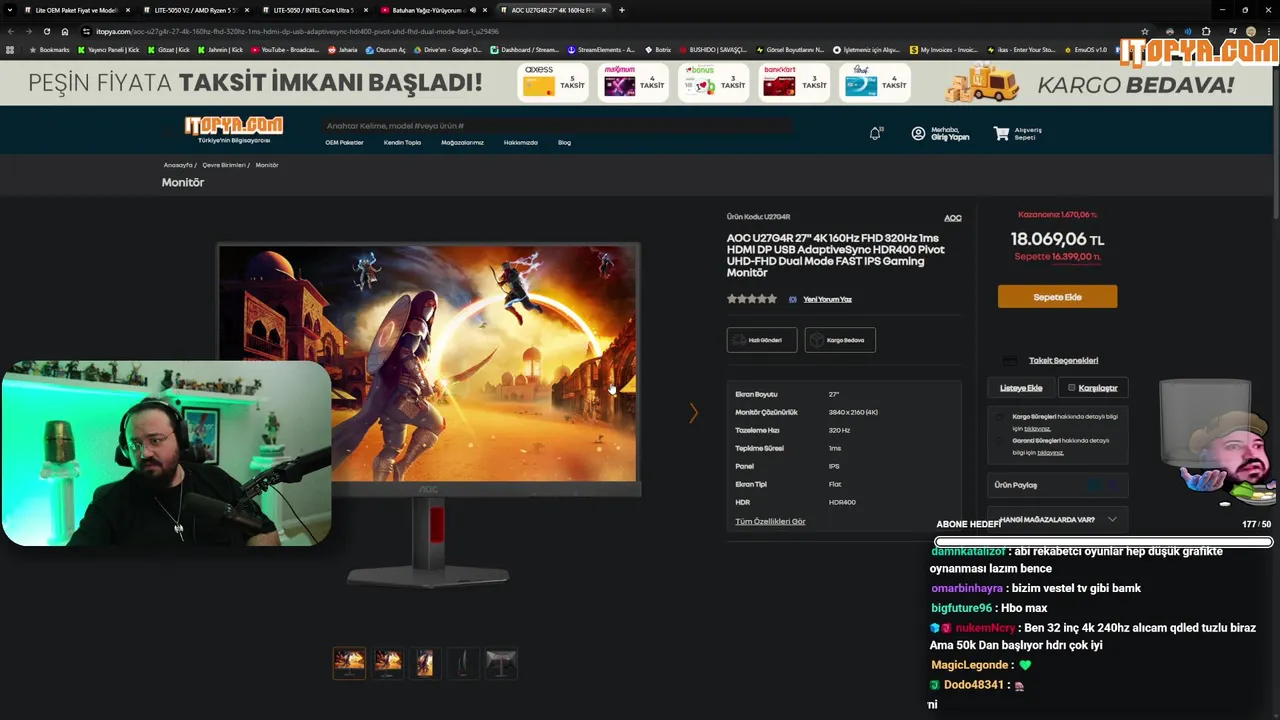
Task: Open a new browser tab with plus
Action: pos(622,10)
